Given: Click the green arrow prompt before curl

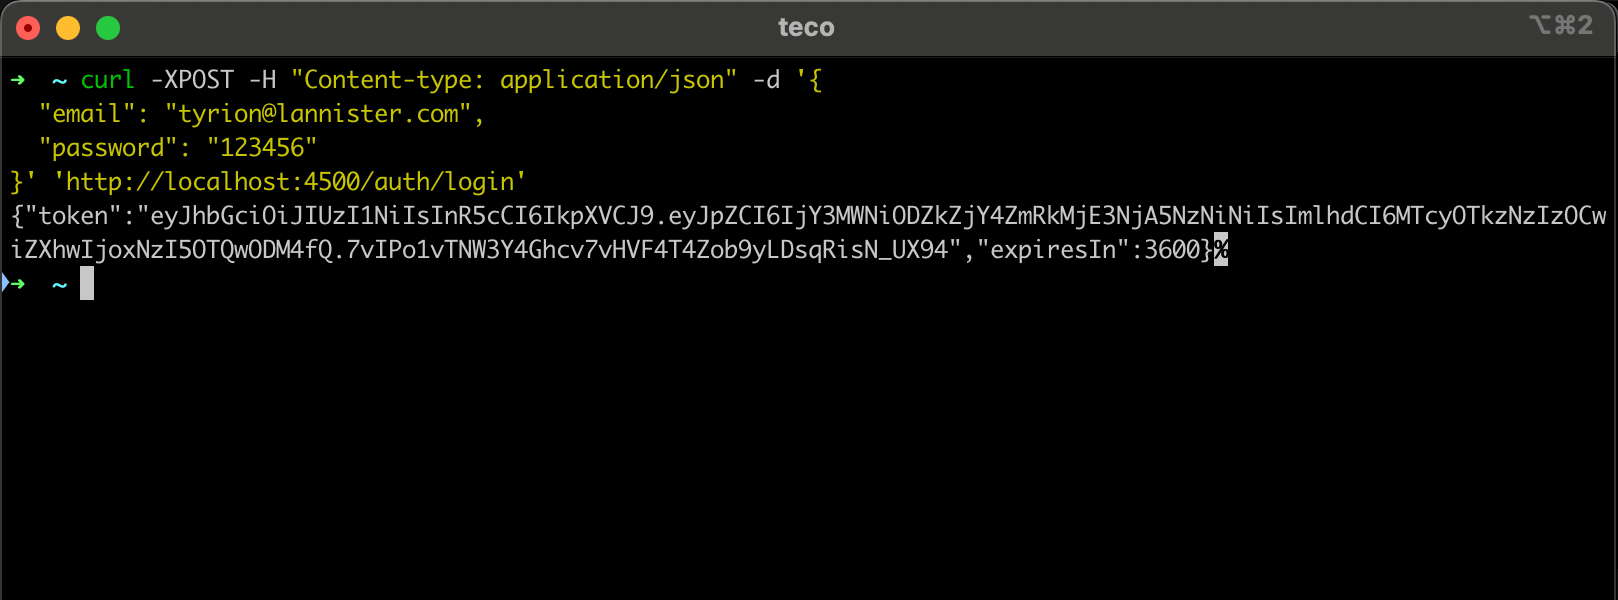Looking at the screenshot, I should (x=18, y=80).
